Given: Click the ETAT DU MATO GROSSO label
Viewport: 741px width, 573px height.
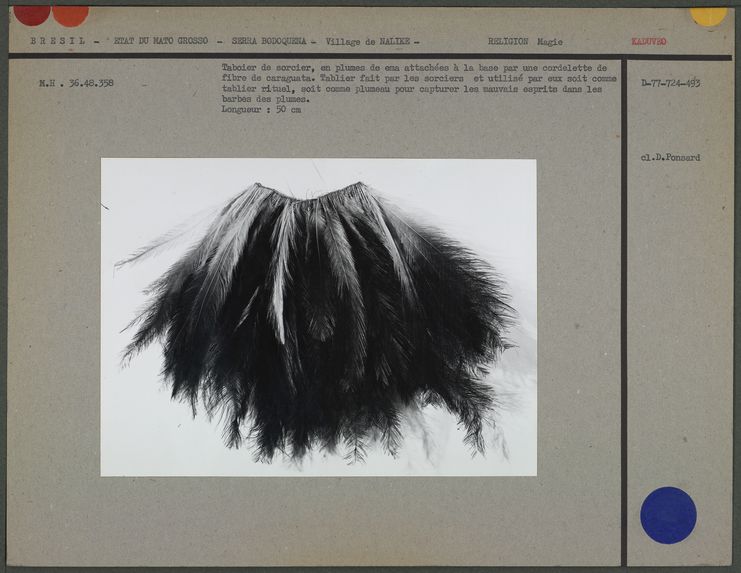Looking at the screenshot, I should 161,41.
